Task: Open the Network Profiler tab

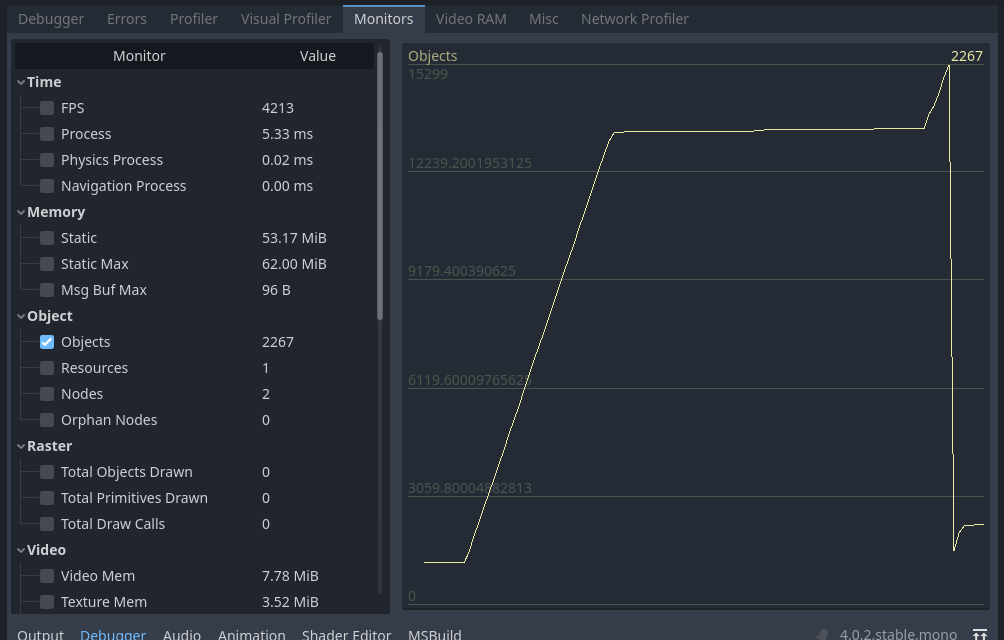Action: [x=634, y=18]
